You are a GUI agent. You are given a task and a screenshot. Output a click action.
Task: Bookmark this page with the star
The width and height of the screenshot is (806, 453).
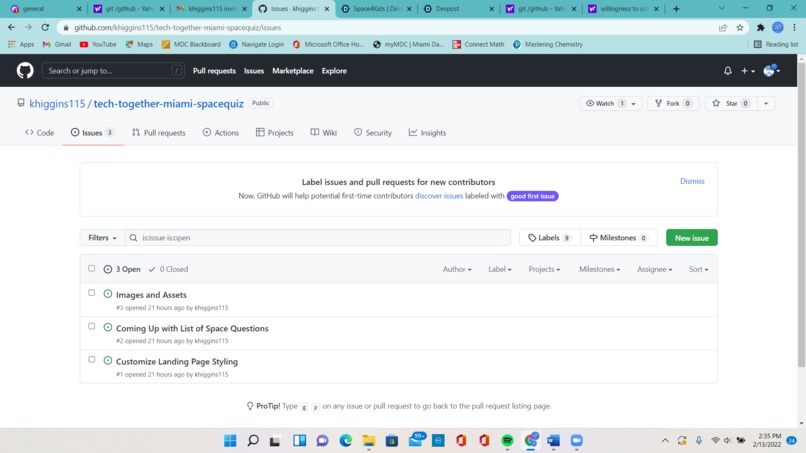pyautogui.click(x=740, y=28)
